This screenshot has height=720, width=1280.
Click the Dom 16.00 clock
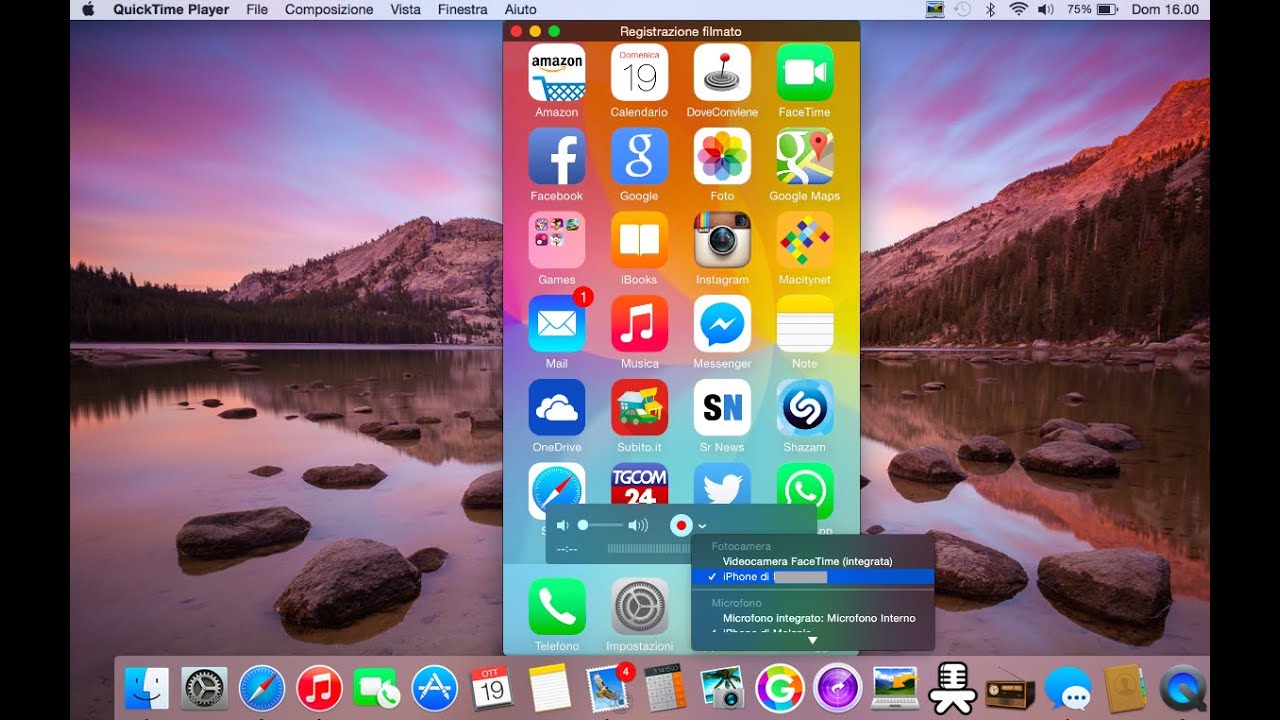[1165, 9]
